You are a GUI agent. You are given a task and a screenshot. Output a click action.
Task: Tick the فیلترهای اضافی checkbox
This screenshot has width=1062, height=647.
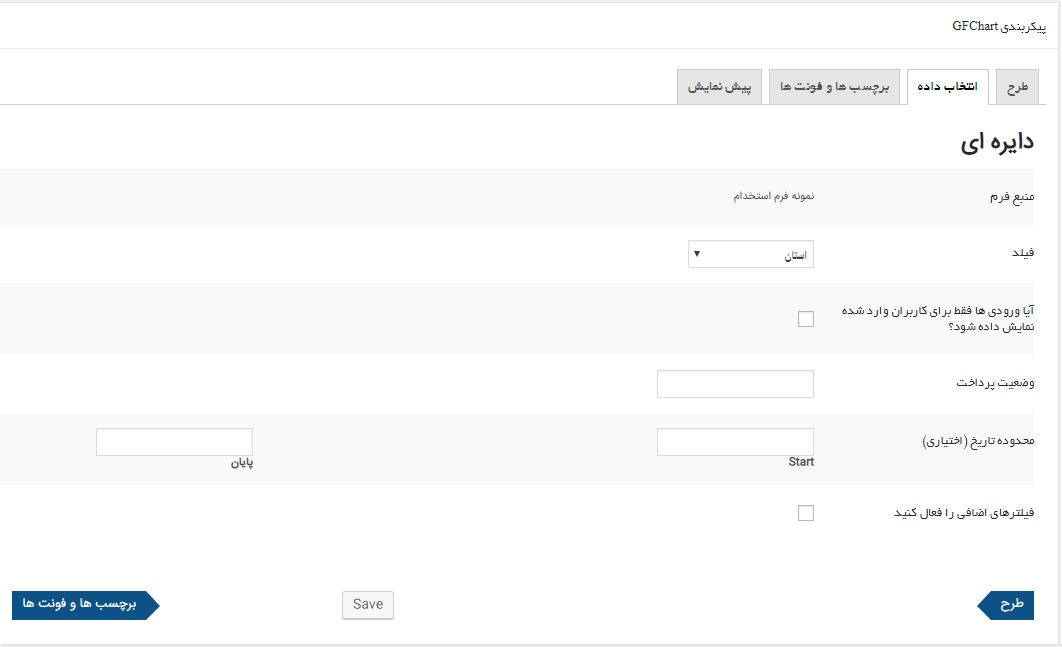tap(806, 513)
